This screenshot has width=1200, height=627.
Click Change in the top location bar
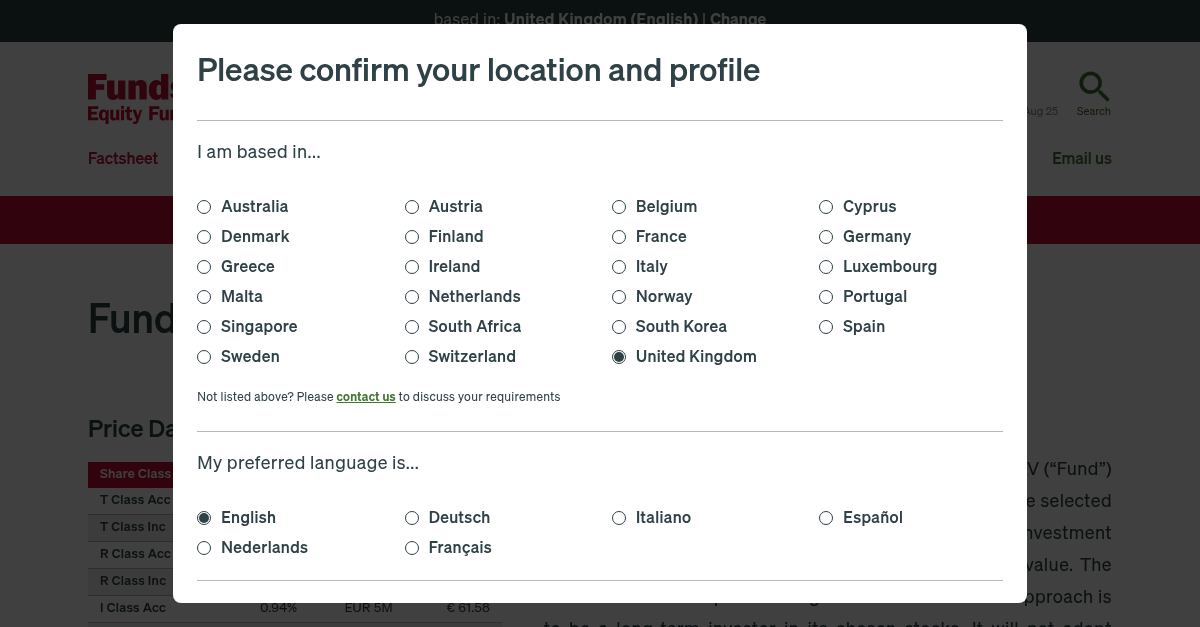[738, 18]
